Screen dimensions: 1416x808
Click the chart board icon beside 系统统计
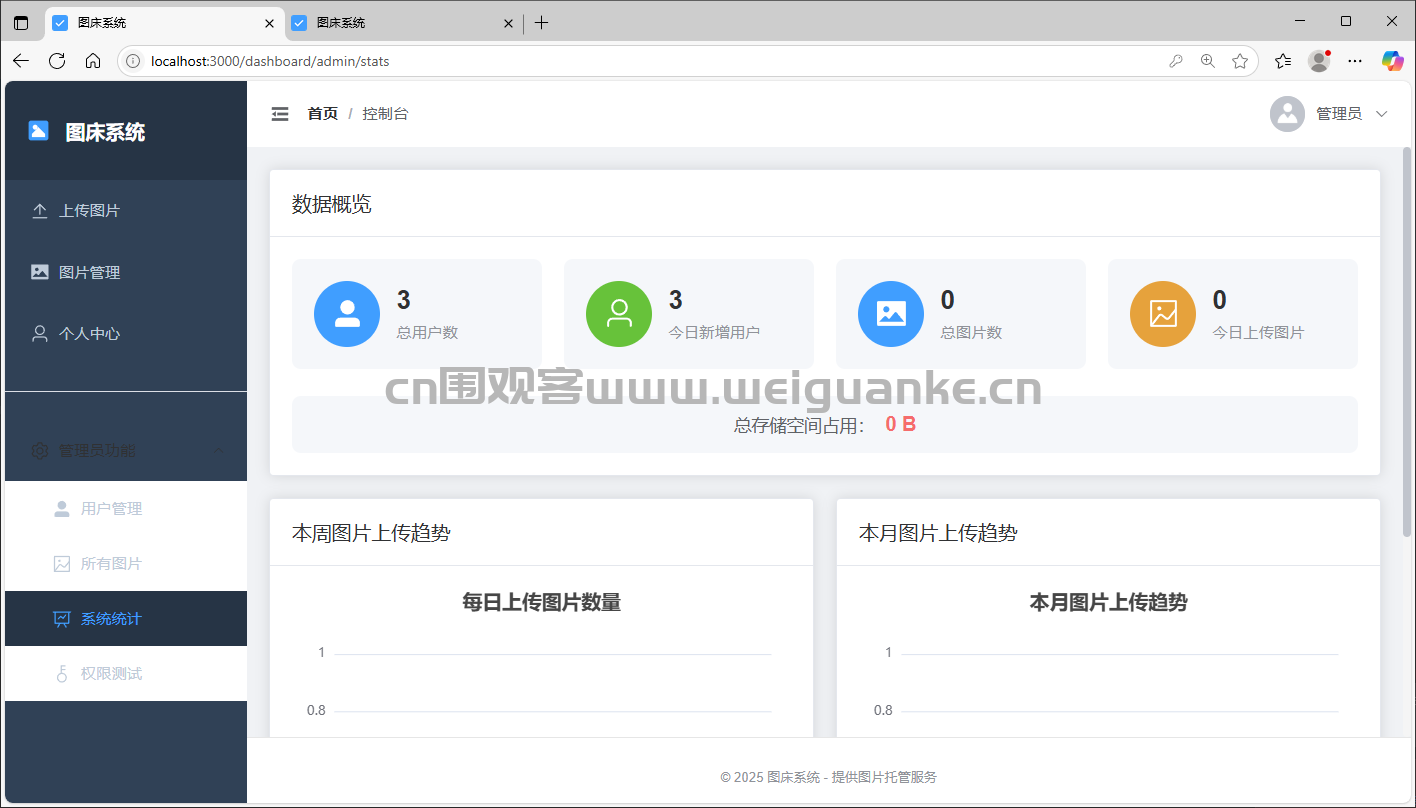[x=62, y=619]
